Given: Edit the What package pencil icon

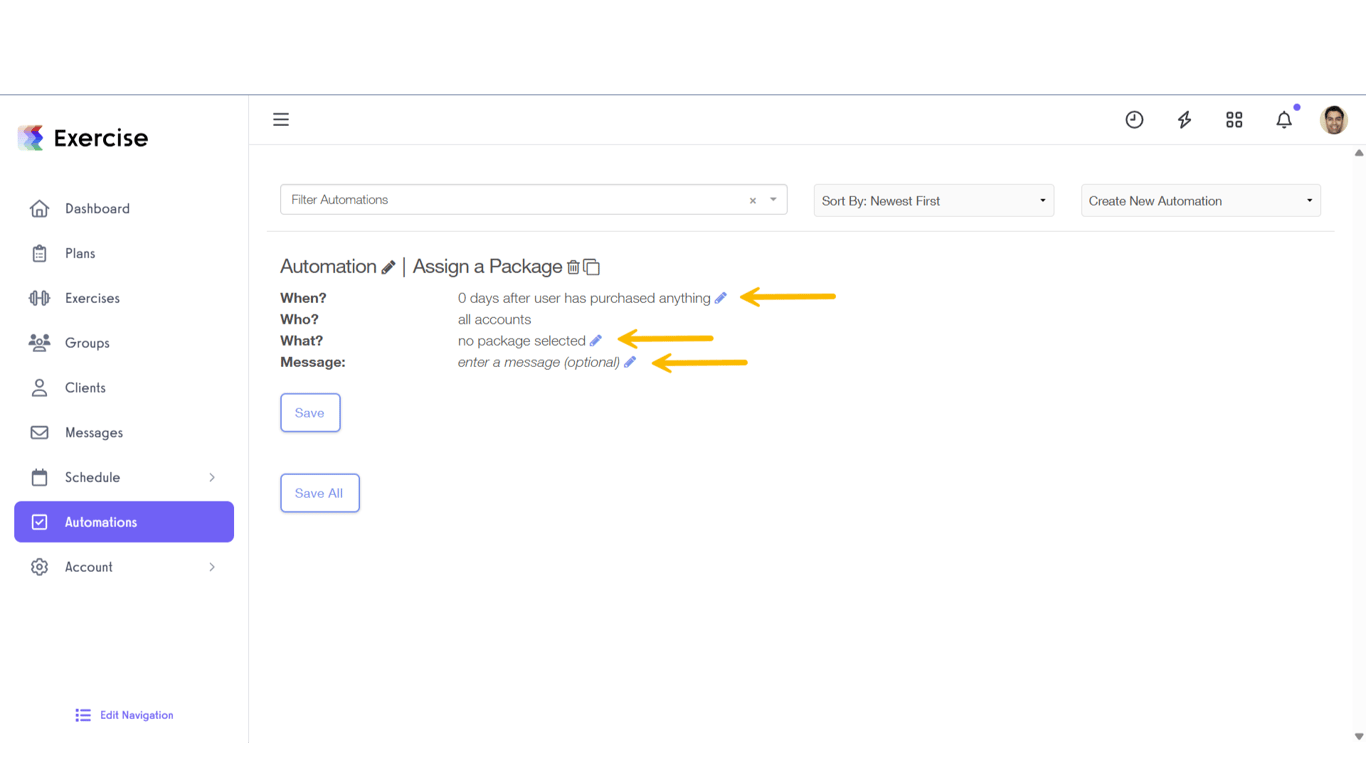Looking at the screenshot, I should 596,341.
